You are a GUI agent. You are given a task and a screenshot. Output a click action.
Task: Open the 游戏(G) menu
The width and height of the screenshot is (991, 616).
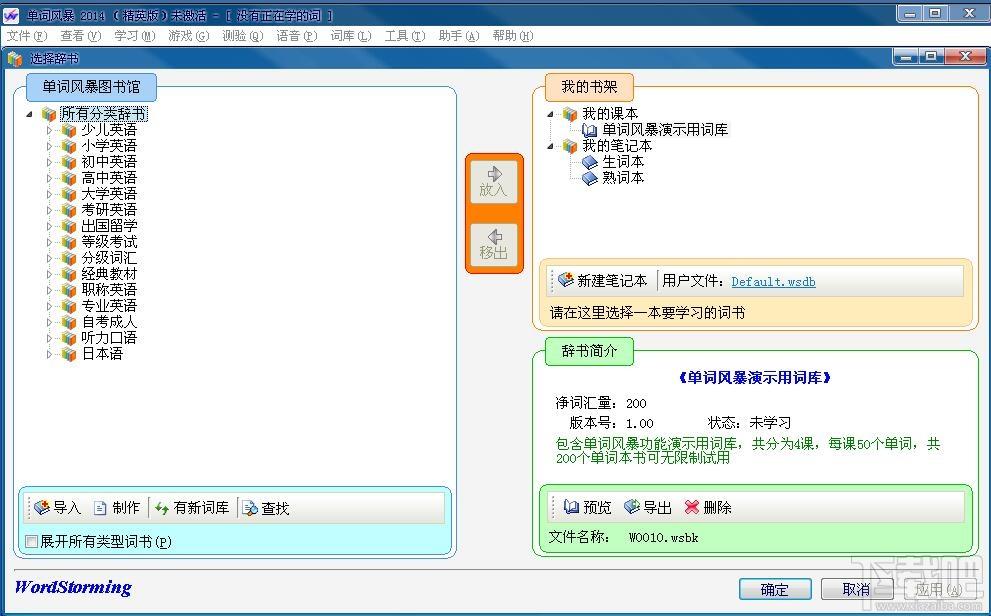[x=188, y=36]
